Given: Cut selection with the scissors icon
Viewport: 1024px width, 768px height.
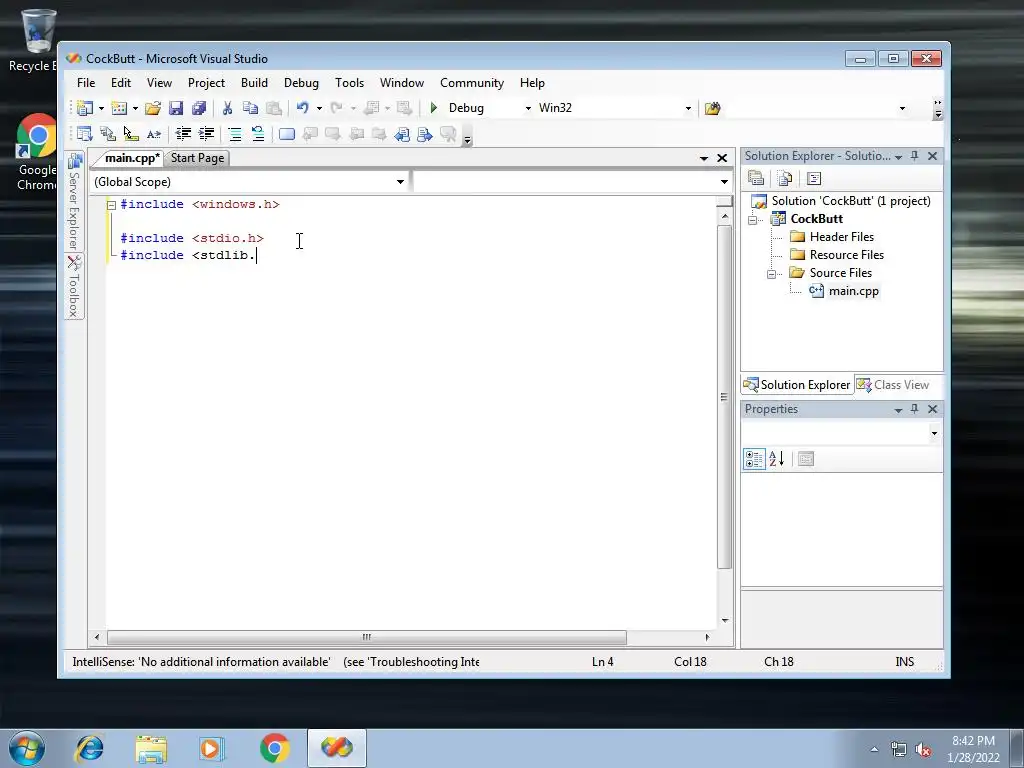Looking at the screenshot, I should 227,108.
